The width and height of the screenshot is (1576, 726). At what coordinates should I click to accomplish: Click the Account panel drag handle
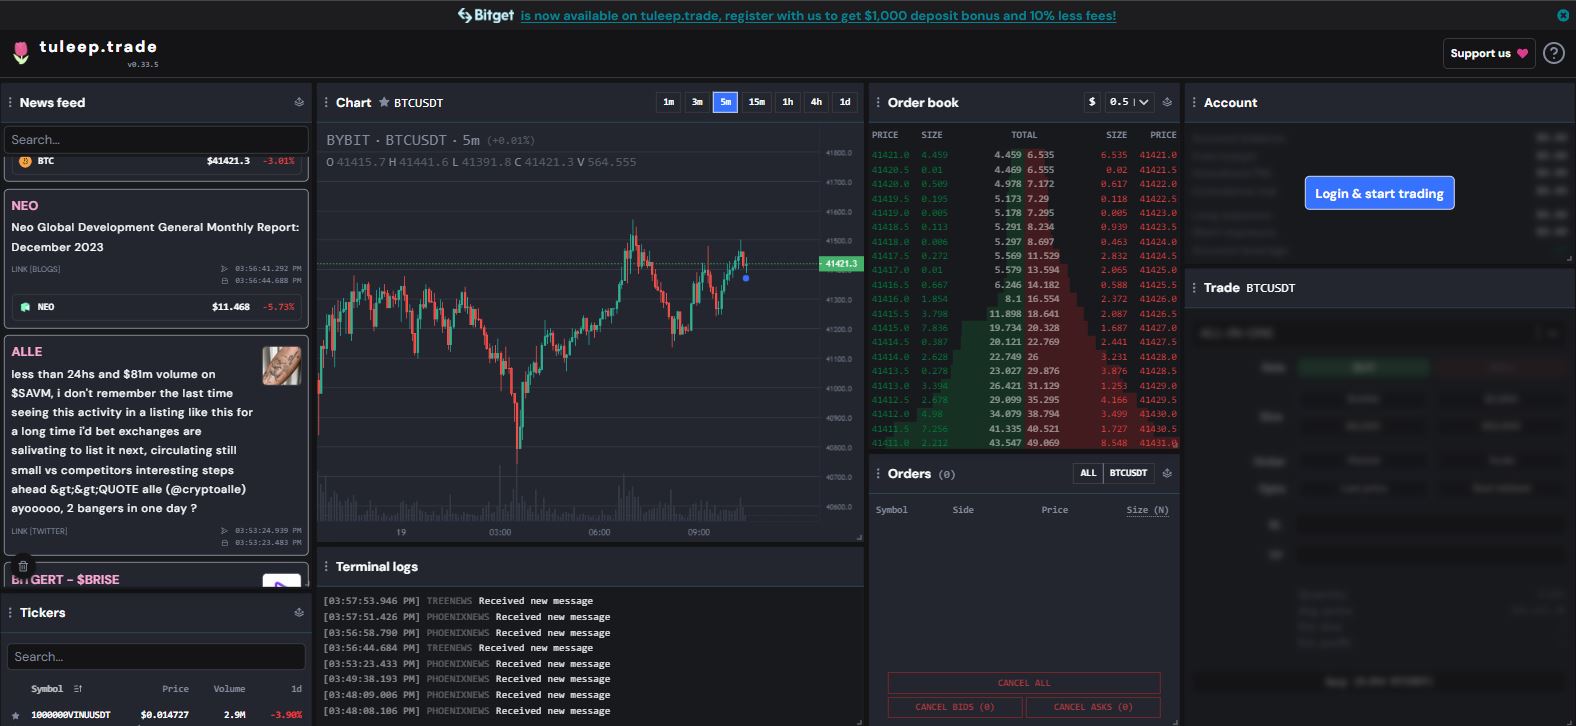coord(1194,102)
